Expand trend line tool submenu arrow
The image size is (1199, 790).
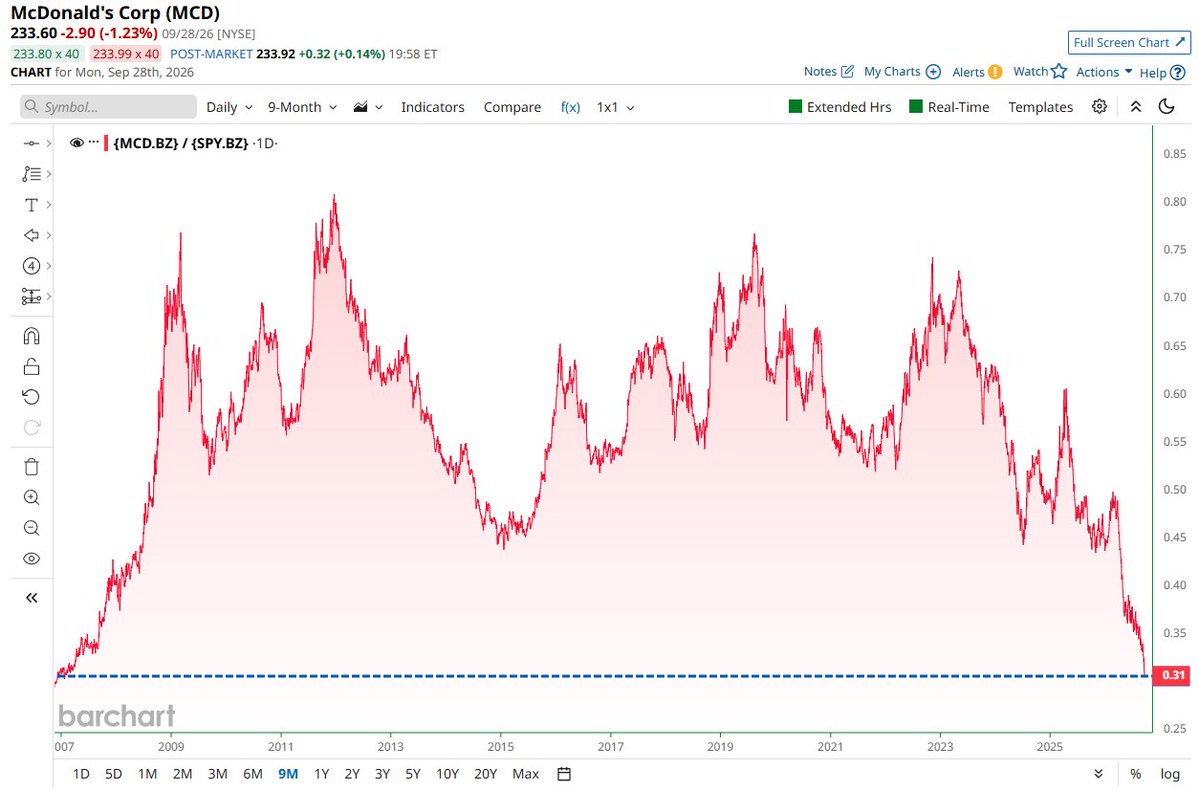pyautogui.click(x=48, y=144)
